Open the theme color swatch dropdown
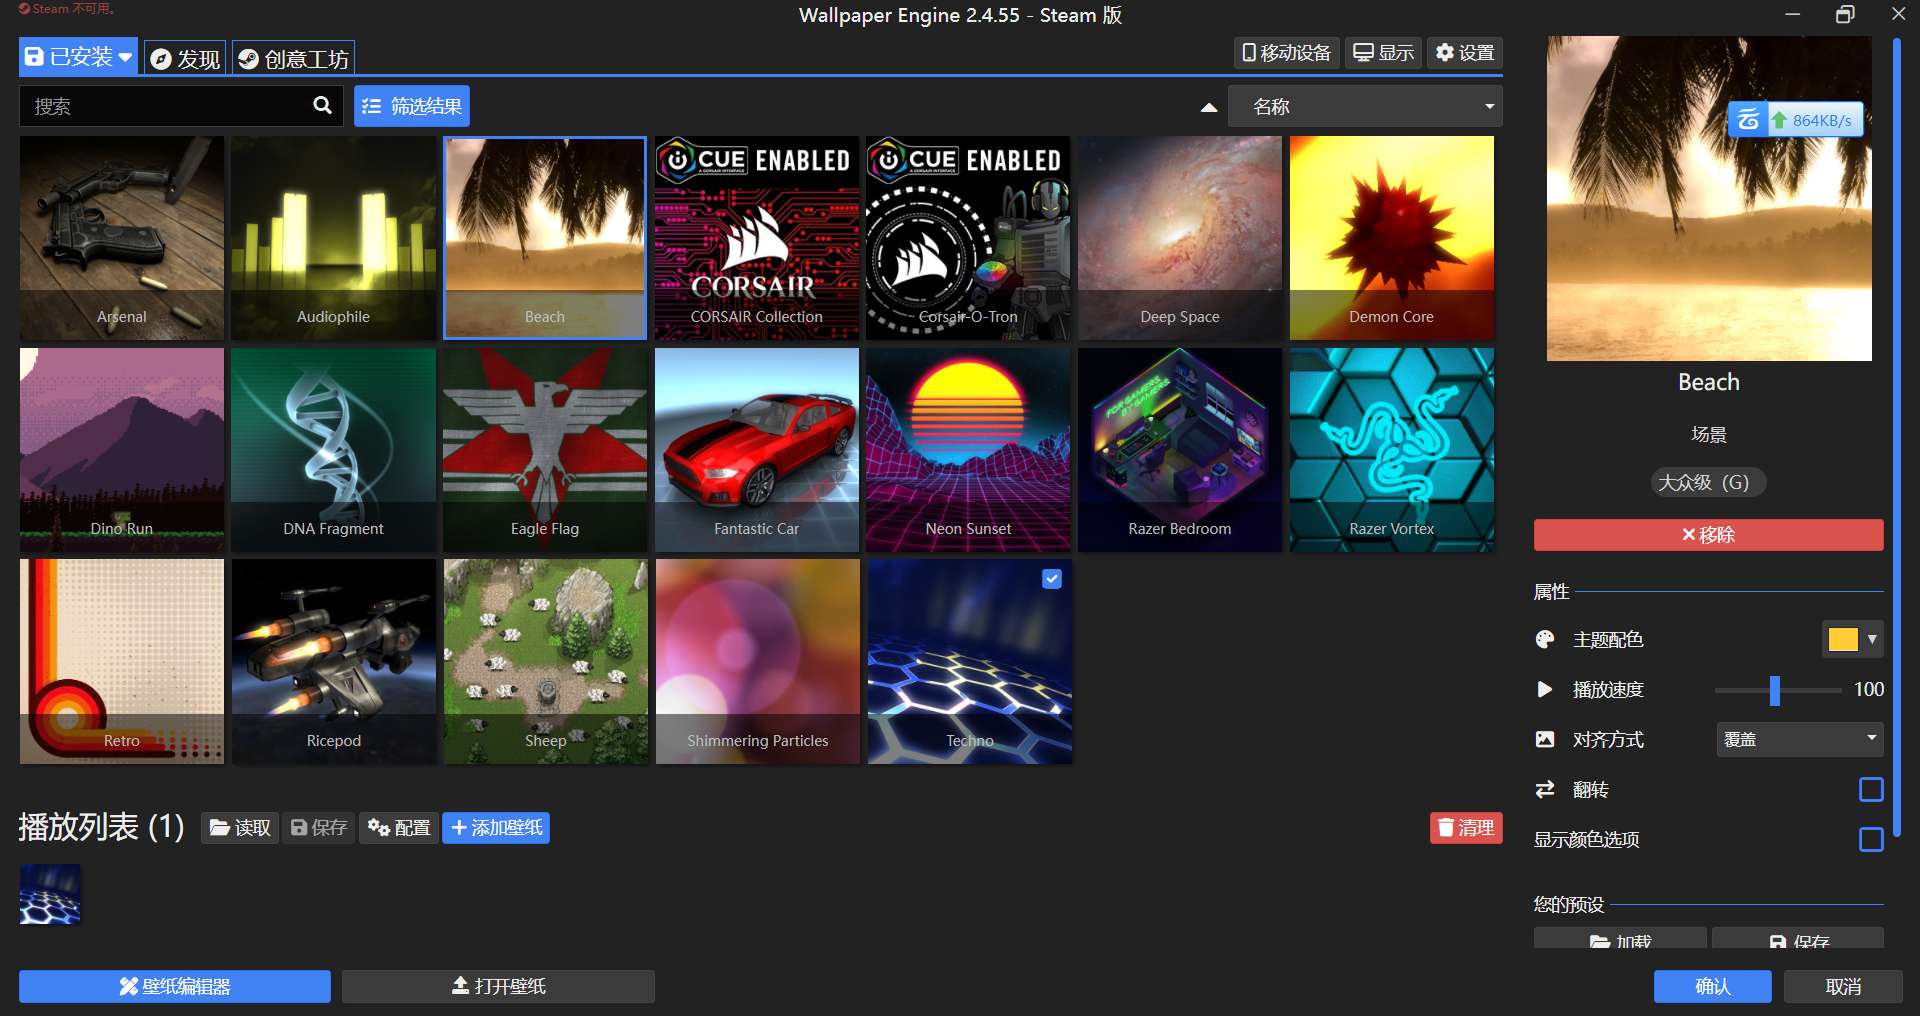The image size is (1920, 1016). [1852, 639]
